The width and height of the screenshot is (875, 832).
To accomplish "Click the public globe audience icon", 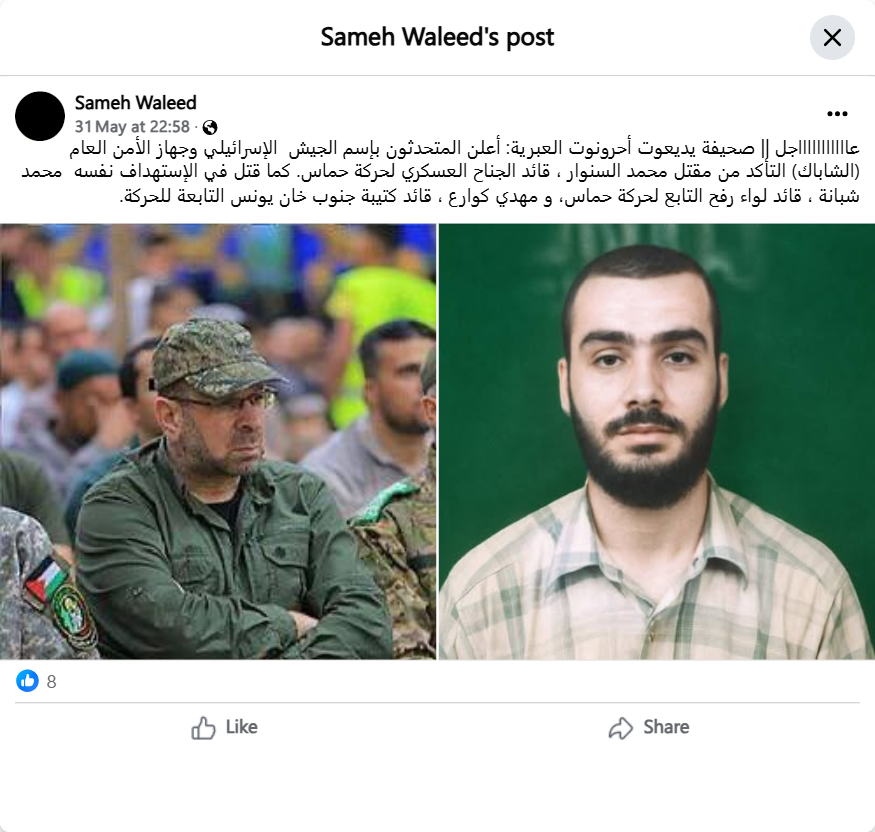I will tap(210, 128).
